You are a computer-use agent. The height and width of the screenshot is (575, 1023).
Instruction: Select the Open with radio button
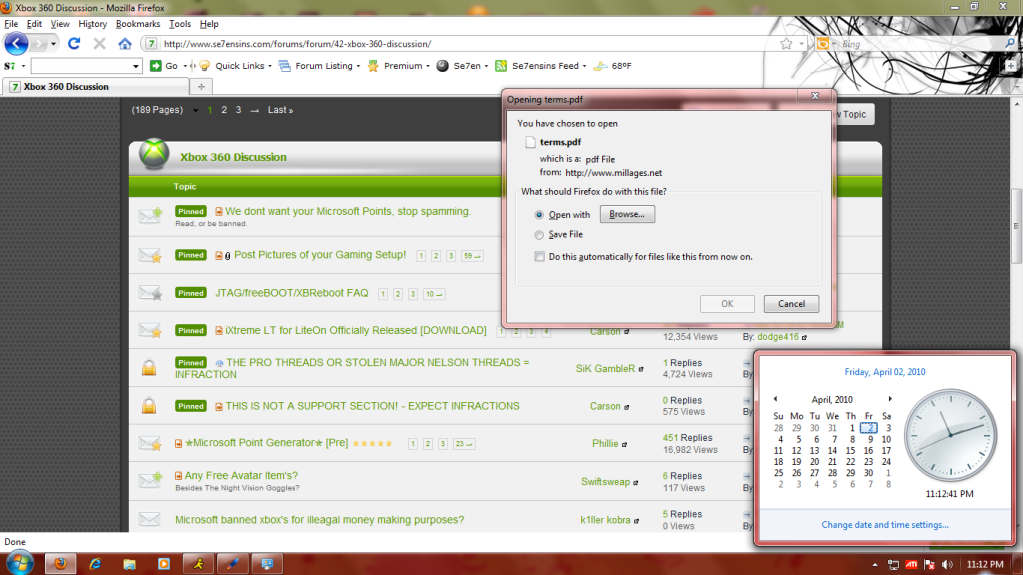[x=539, y=215]
